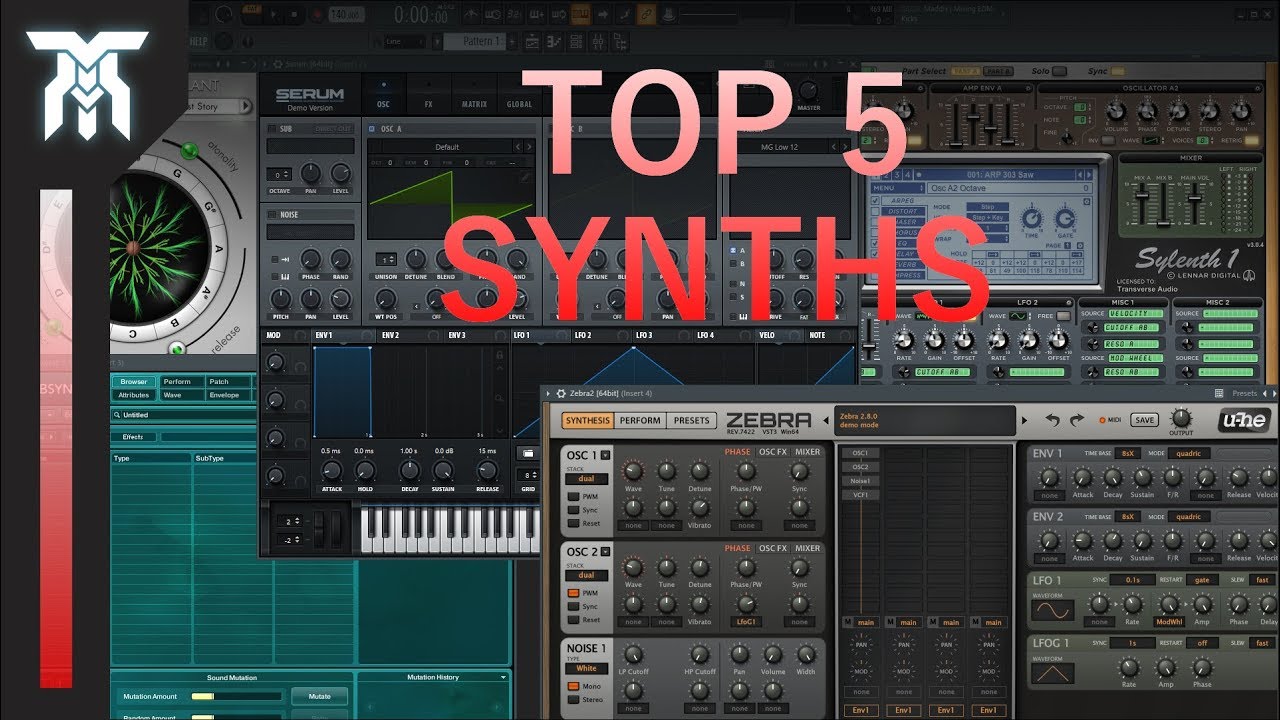Open Absynth Mutation History dropdown
Image resolution: width=1280 pixels, height=720 pixels.
(x=503, y=677)
